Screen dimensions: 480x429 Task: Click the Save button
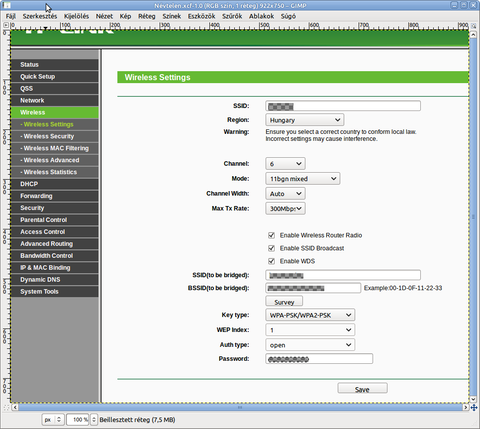click(362, 389)
